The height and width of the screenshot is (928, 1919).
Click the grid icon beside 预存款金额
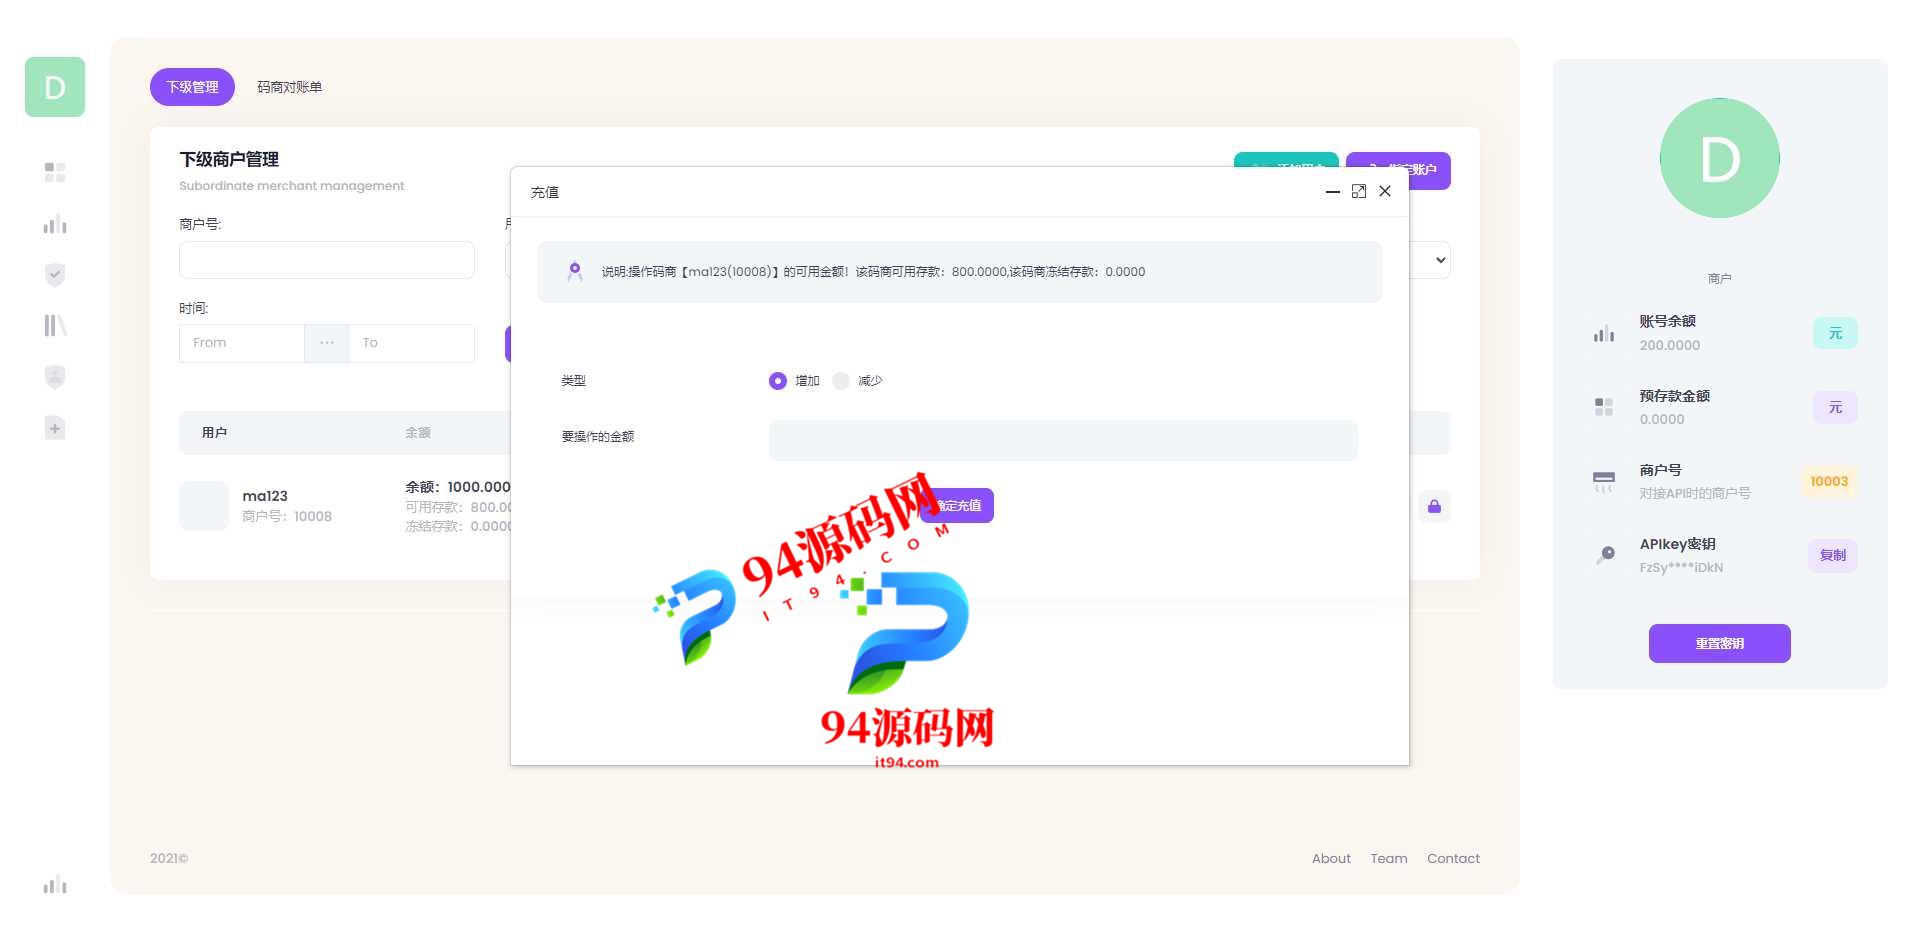point(1604,407)
